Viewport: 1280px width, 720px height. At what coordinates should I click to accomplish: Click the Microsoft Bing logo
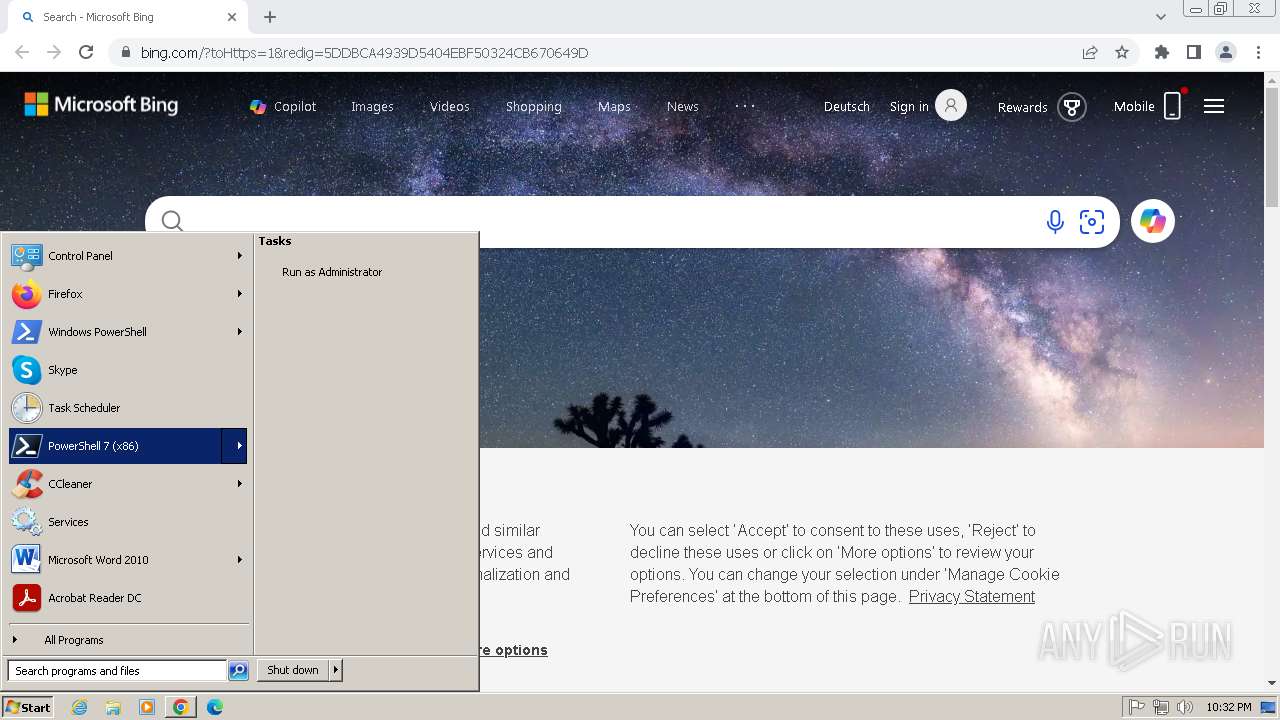pos(101,104)
